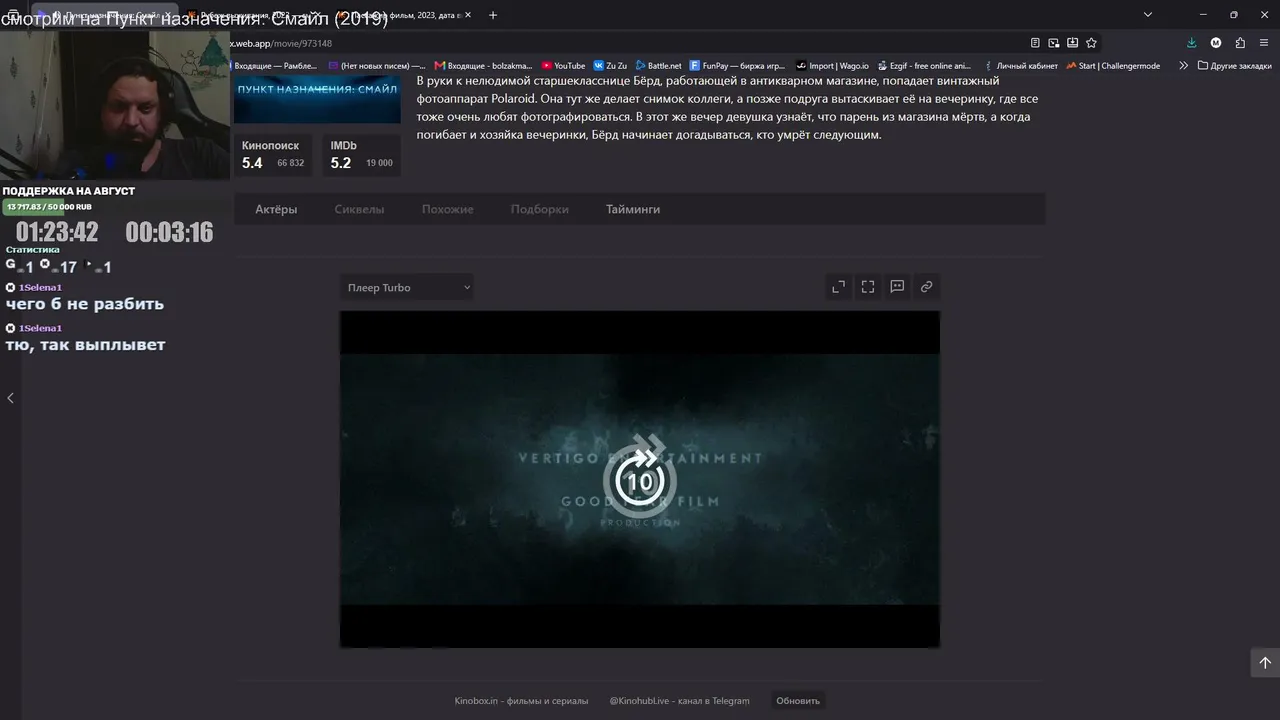Open the Zu Zu bookmark
Viewport: 1280px width, 720px height.
[x=610, y=66]
